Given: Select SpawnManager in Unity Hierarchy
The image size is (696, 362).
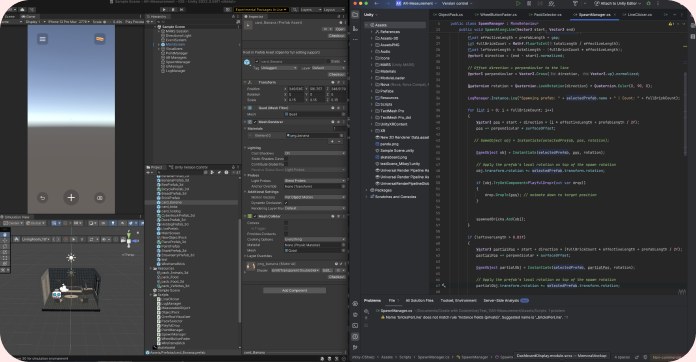Looking at the screenshot, I should pos(178,62).
